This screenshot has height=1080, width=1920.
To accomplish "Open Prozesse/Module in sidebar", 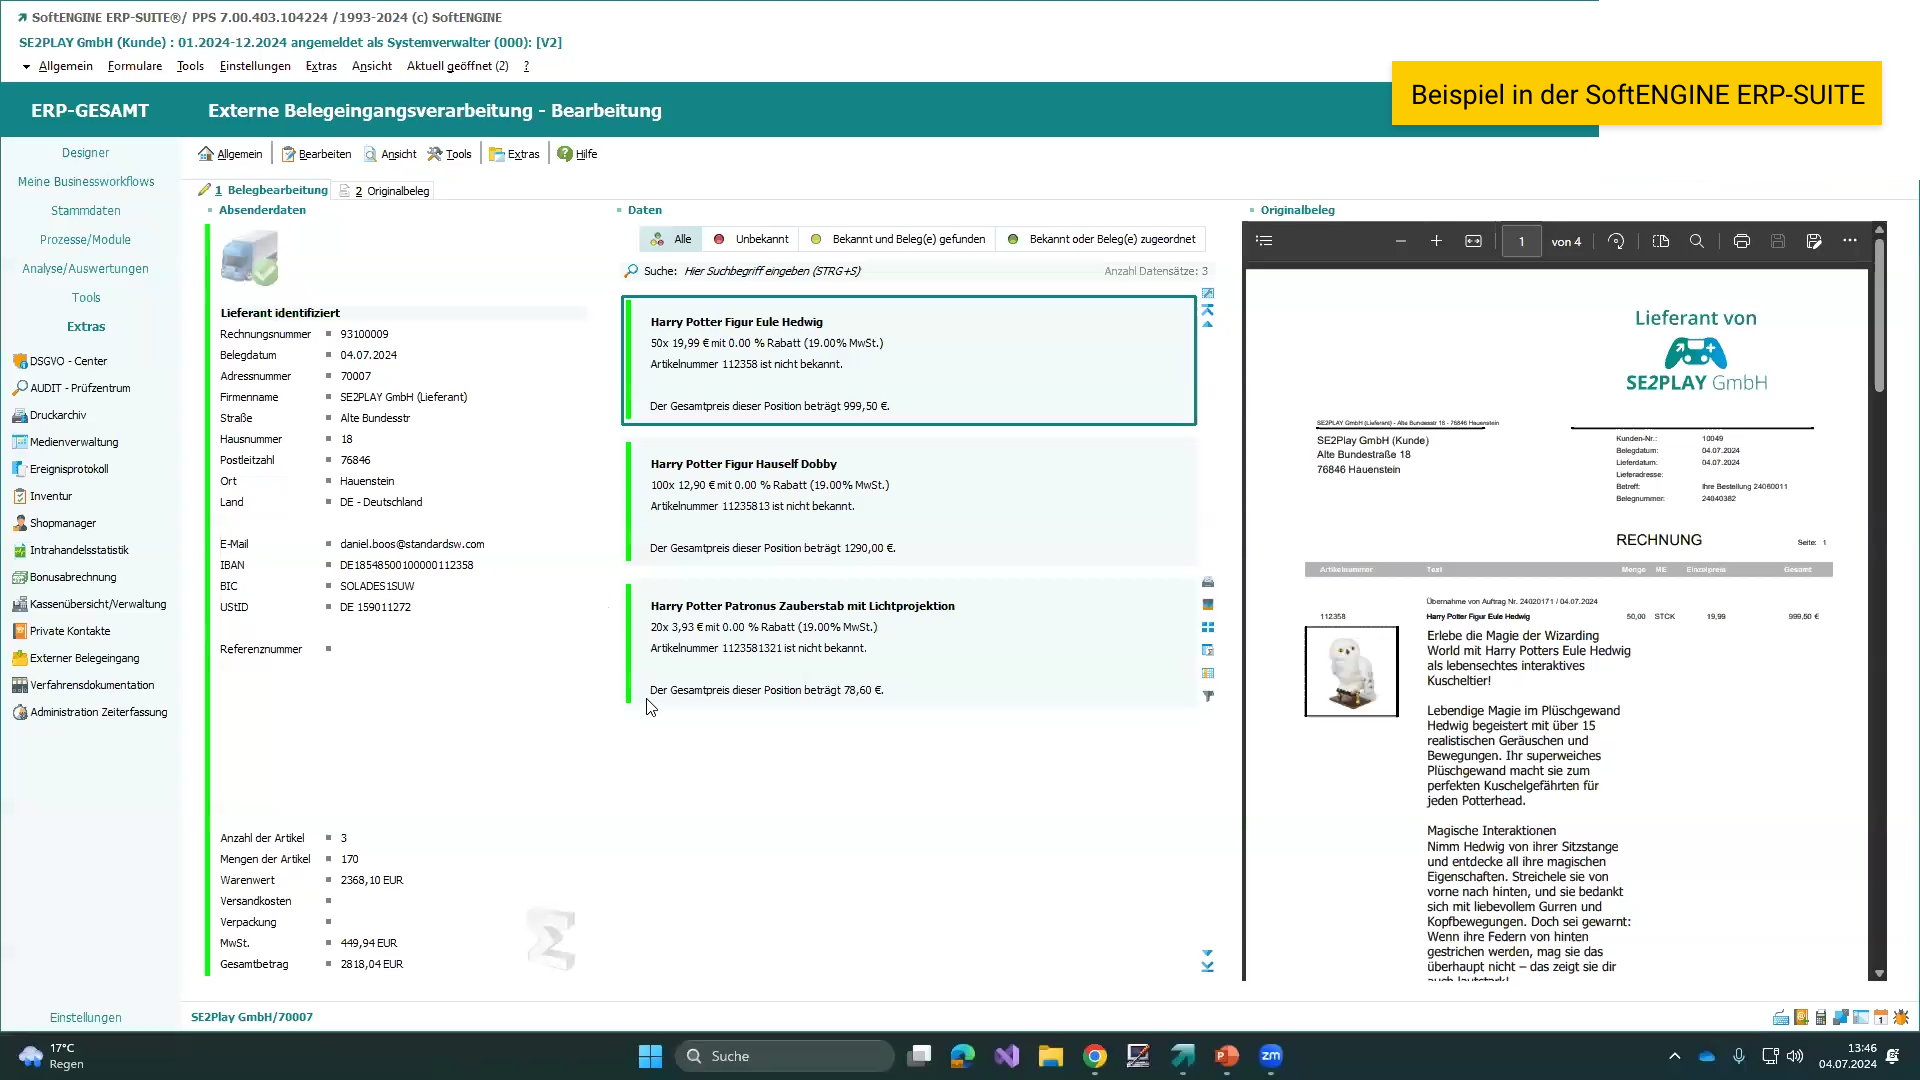I will tap(85, 240).
